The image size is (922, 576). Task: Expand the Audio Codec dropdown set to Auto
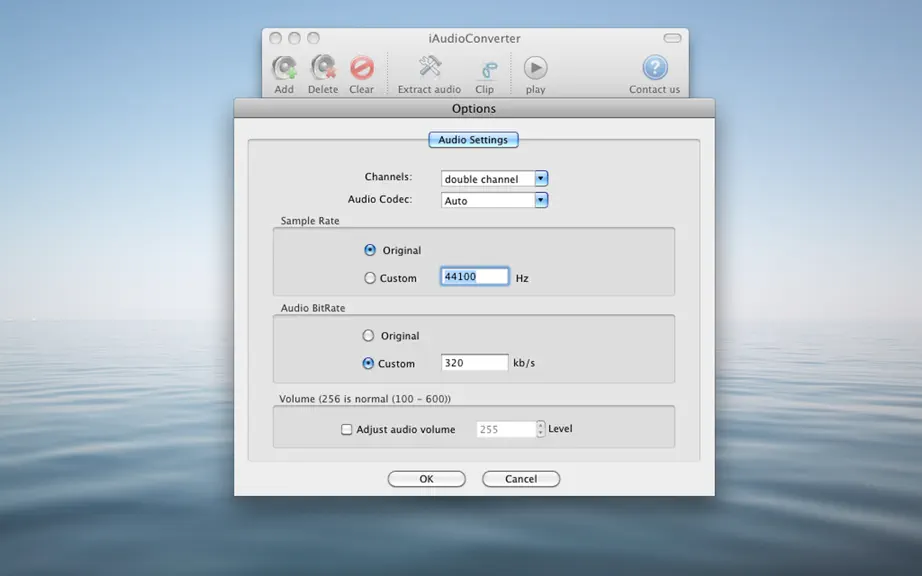495,200
